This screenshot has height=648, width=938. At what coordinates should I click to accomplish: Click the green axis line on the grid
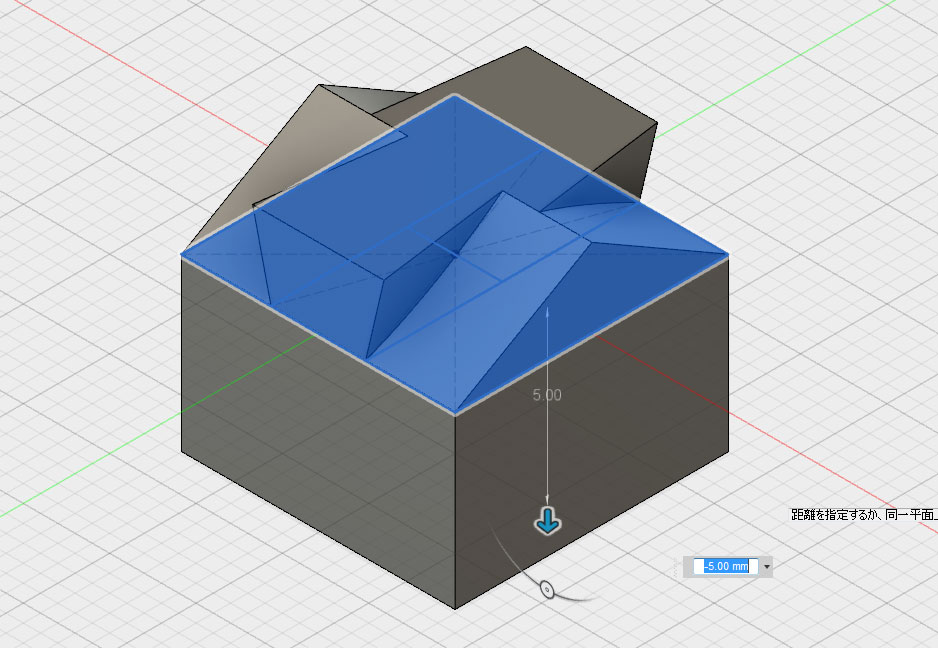(x=100, y=480)
